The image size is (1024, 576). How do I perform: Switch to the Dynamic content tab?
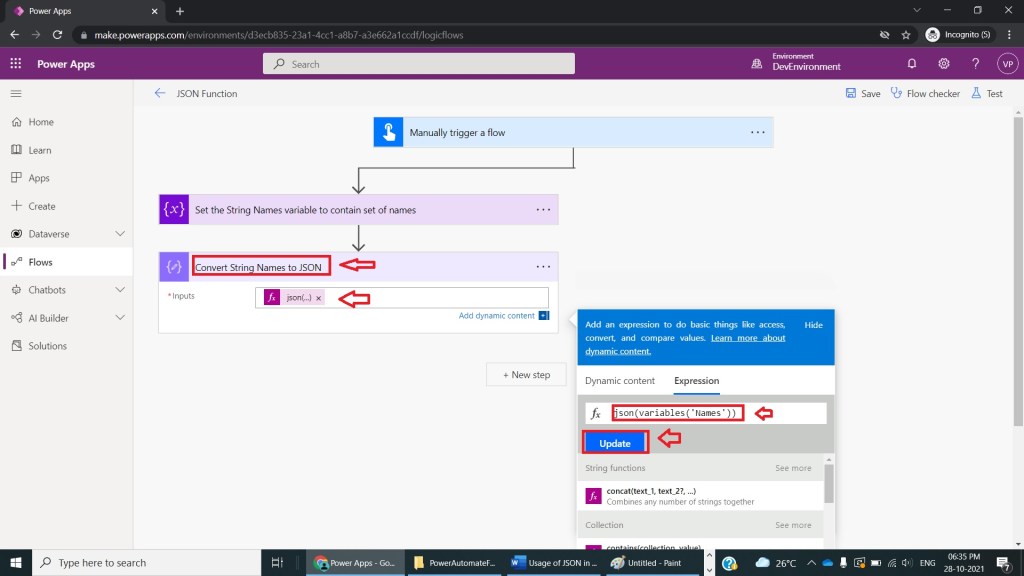click(620, 381)
